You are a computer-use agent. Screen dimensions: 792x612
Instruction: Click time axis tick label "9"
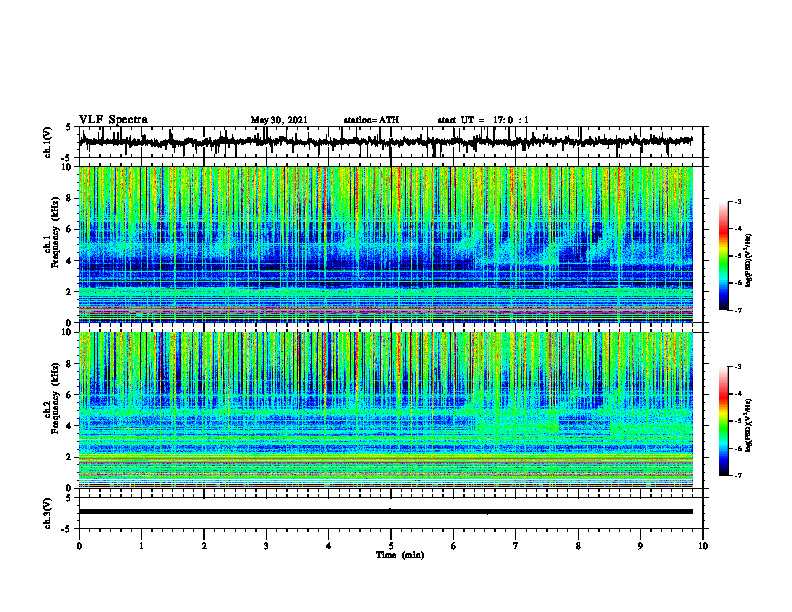tap(640, 546)
